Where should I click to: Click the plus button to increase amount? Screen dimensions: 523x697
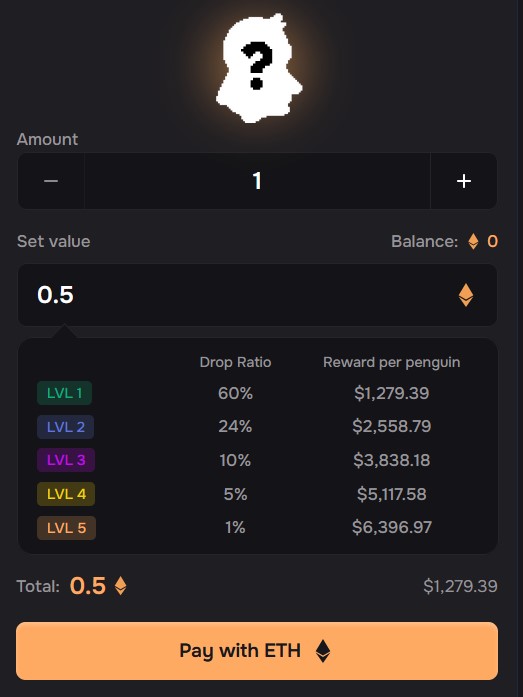463,181
